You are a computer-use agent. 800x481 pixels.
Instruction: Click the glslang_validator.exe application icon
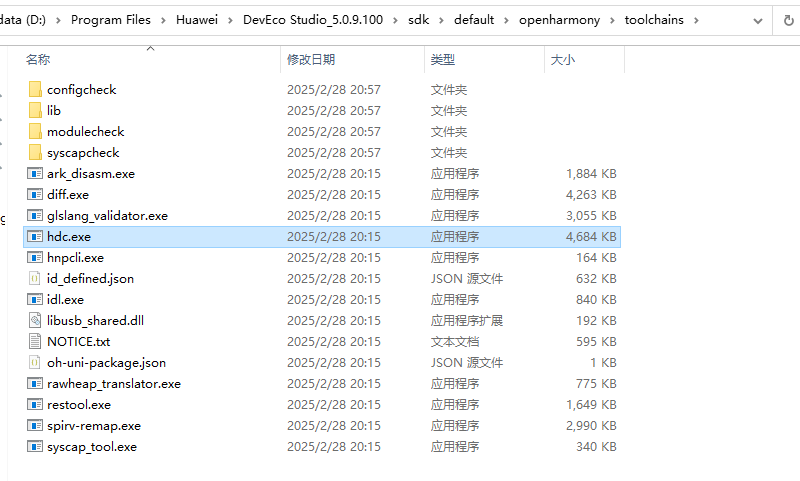(35, 215)
